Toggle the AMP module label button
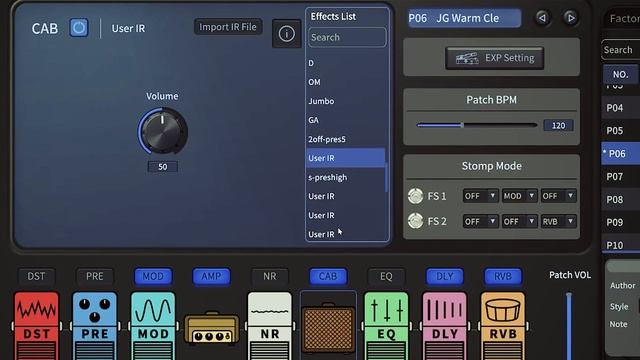Screen dimensions: 640x360 (x=211, y=276)
